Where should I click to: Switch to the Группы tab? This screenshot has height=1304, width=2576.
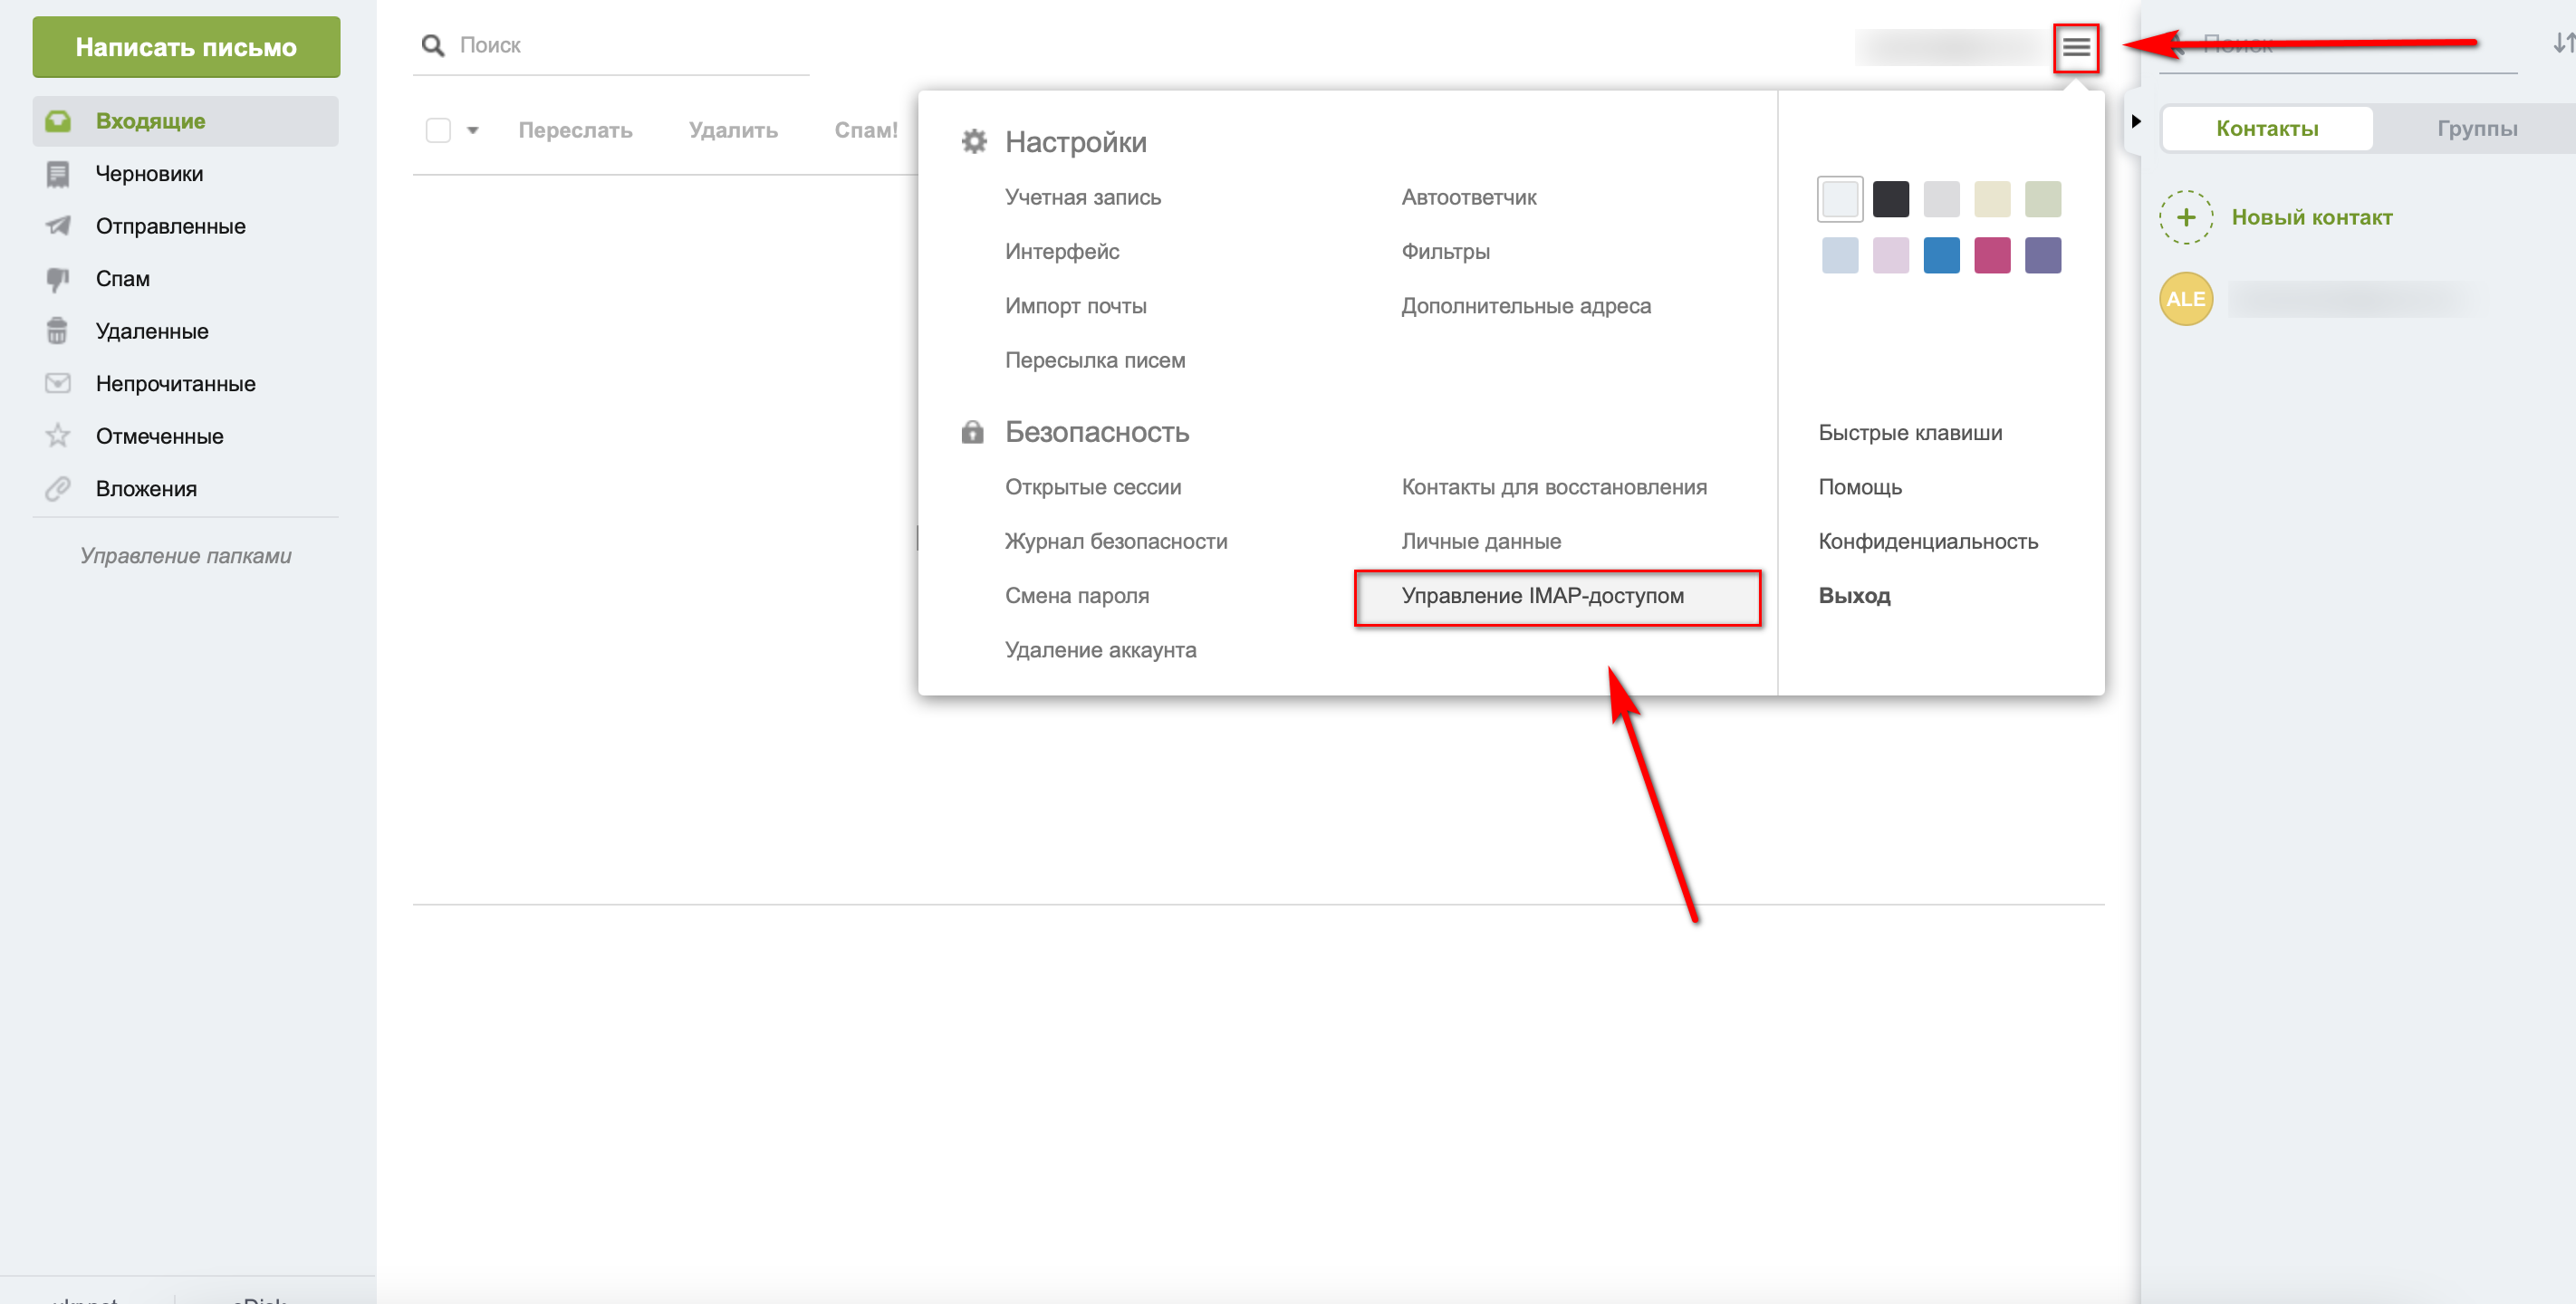coord(2476,128)
